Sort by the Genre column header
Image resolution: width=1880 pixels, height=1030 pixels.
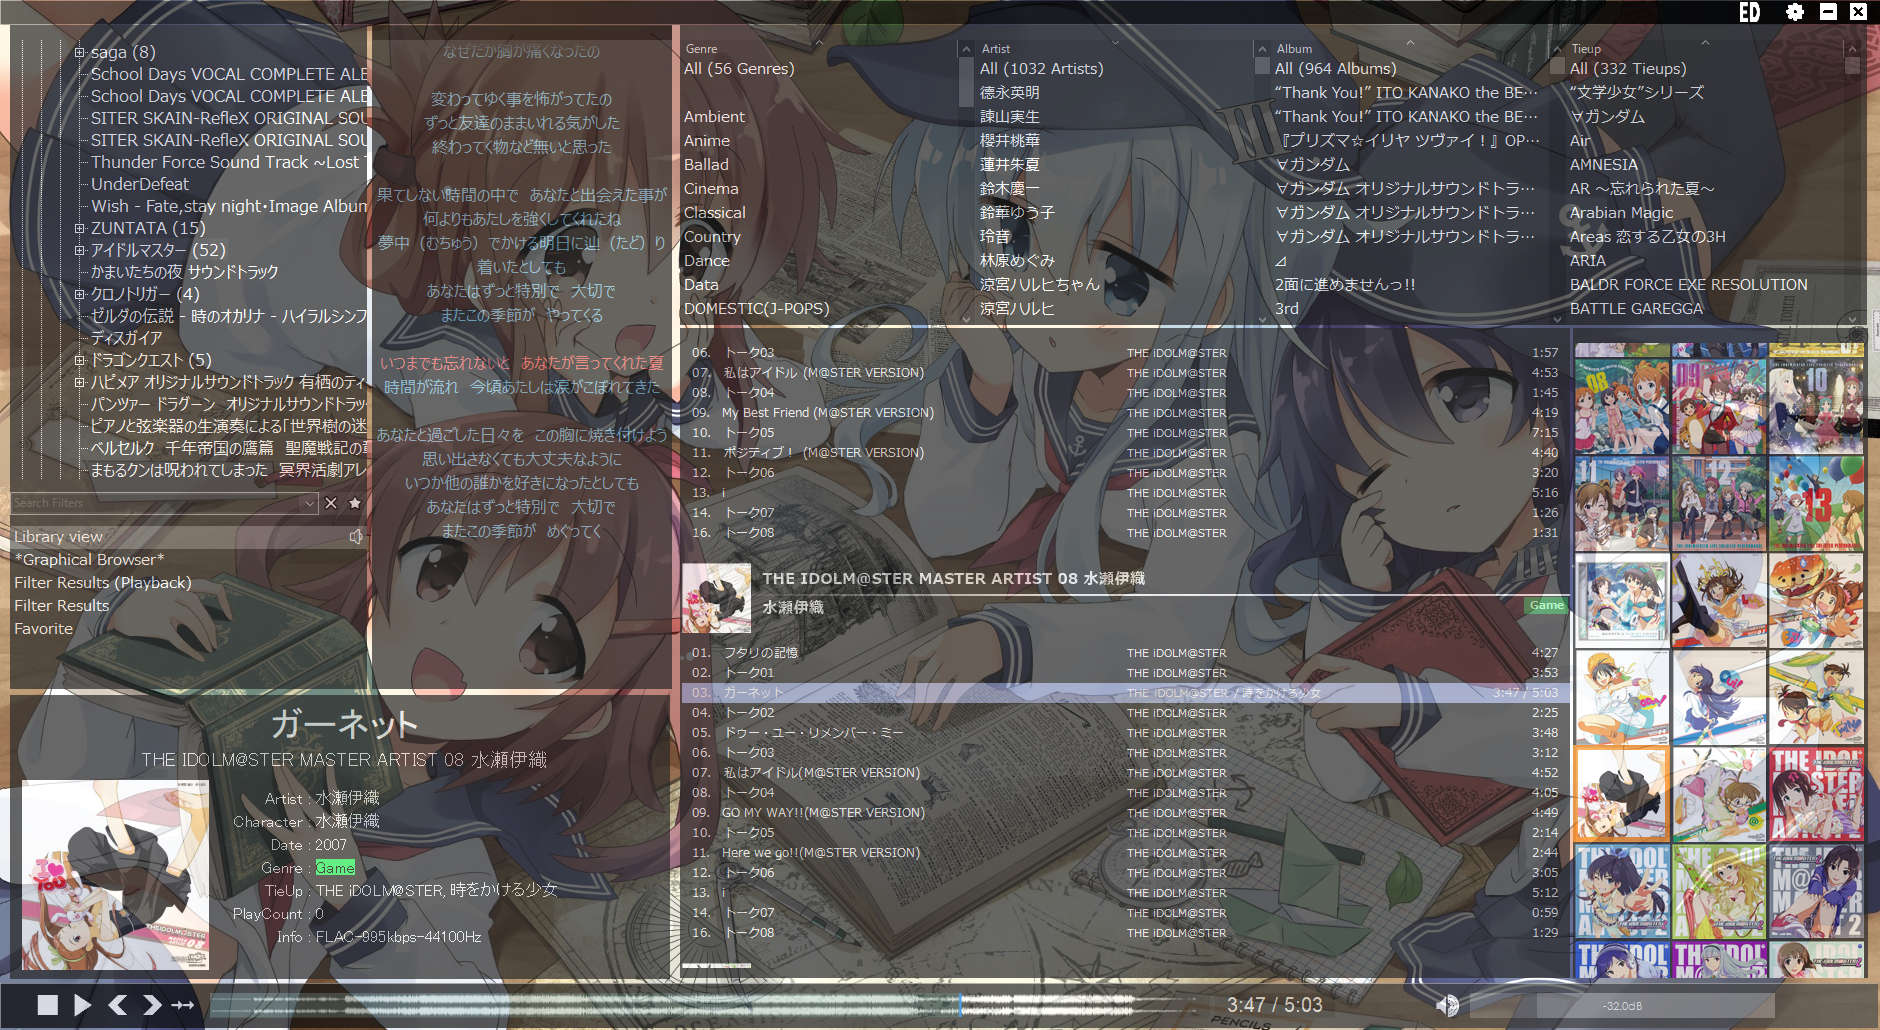click(701, 48)
